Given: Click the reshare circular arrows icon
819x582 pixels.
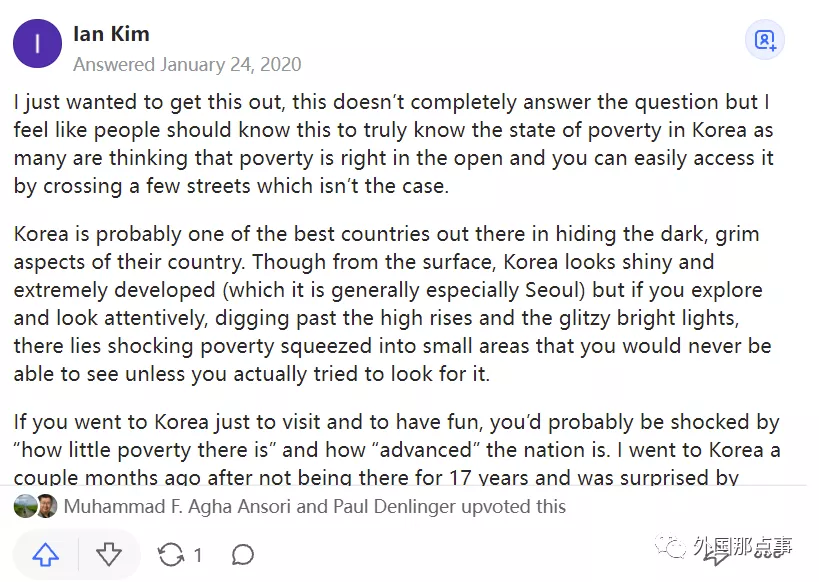Looking at the screenshot, I should (171, 555).
